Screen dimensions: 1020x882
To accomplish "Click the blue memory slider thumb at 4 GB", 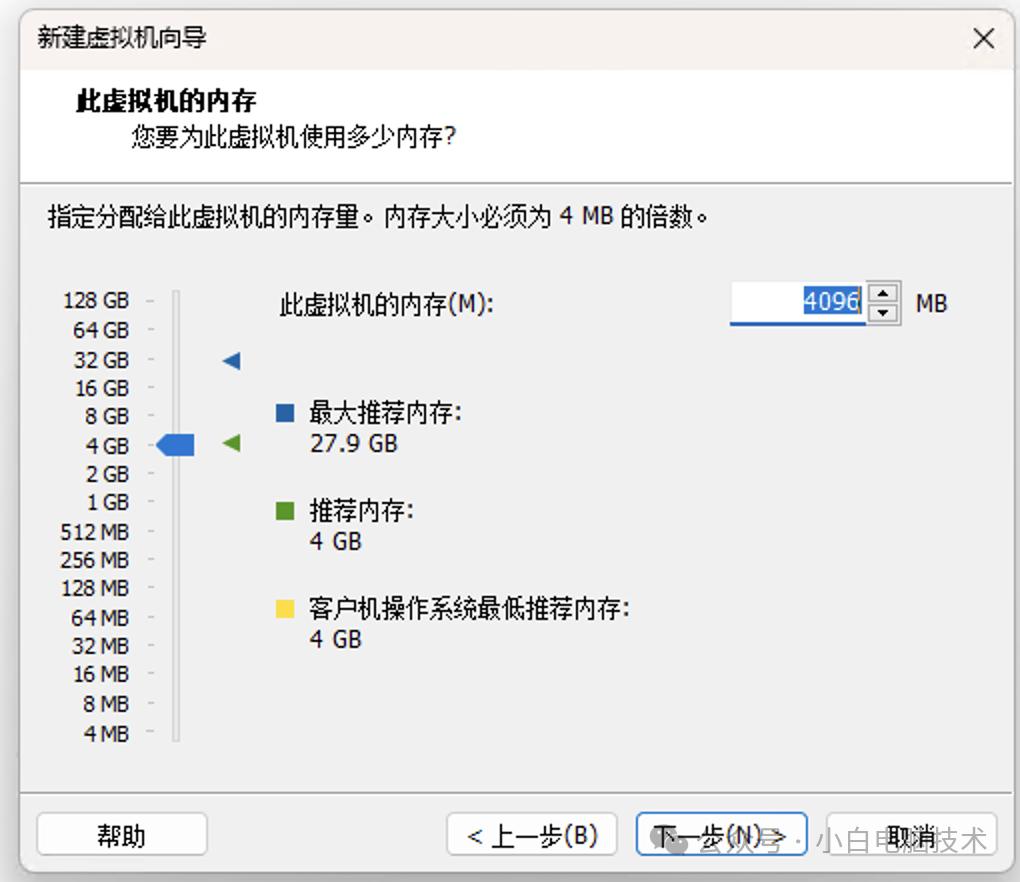I will click(x=175, y=445).
